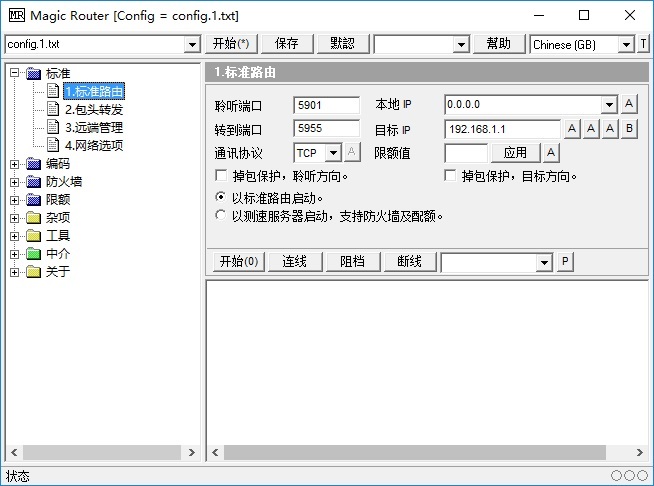Image resolution: width=654 pixels, height=486 pixels.
Task: Enable 掉包保护，聆听方向 checkbox
Action: point(221,175)
